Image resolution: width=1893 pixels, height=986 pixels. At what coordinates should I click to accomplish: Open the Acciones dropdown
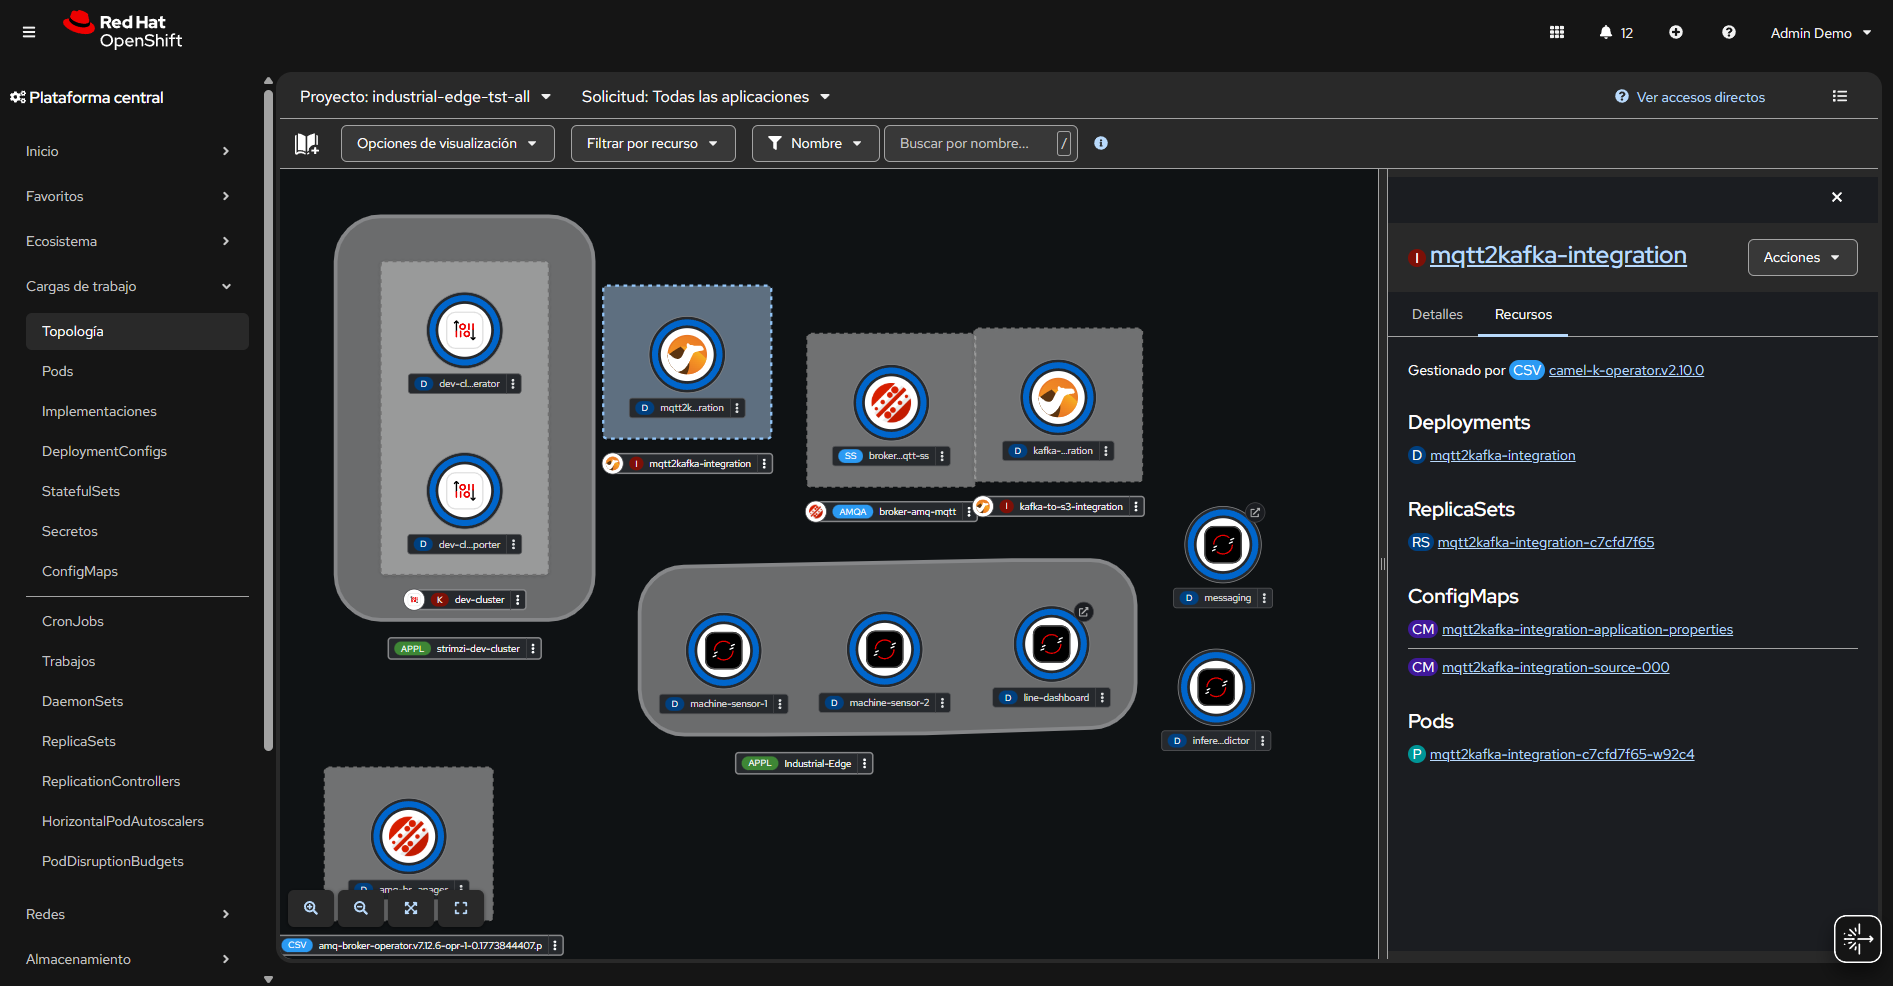[1802, 257]
